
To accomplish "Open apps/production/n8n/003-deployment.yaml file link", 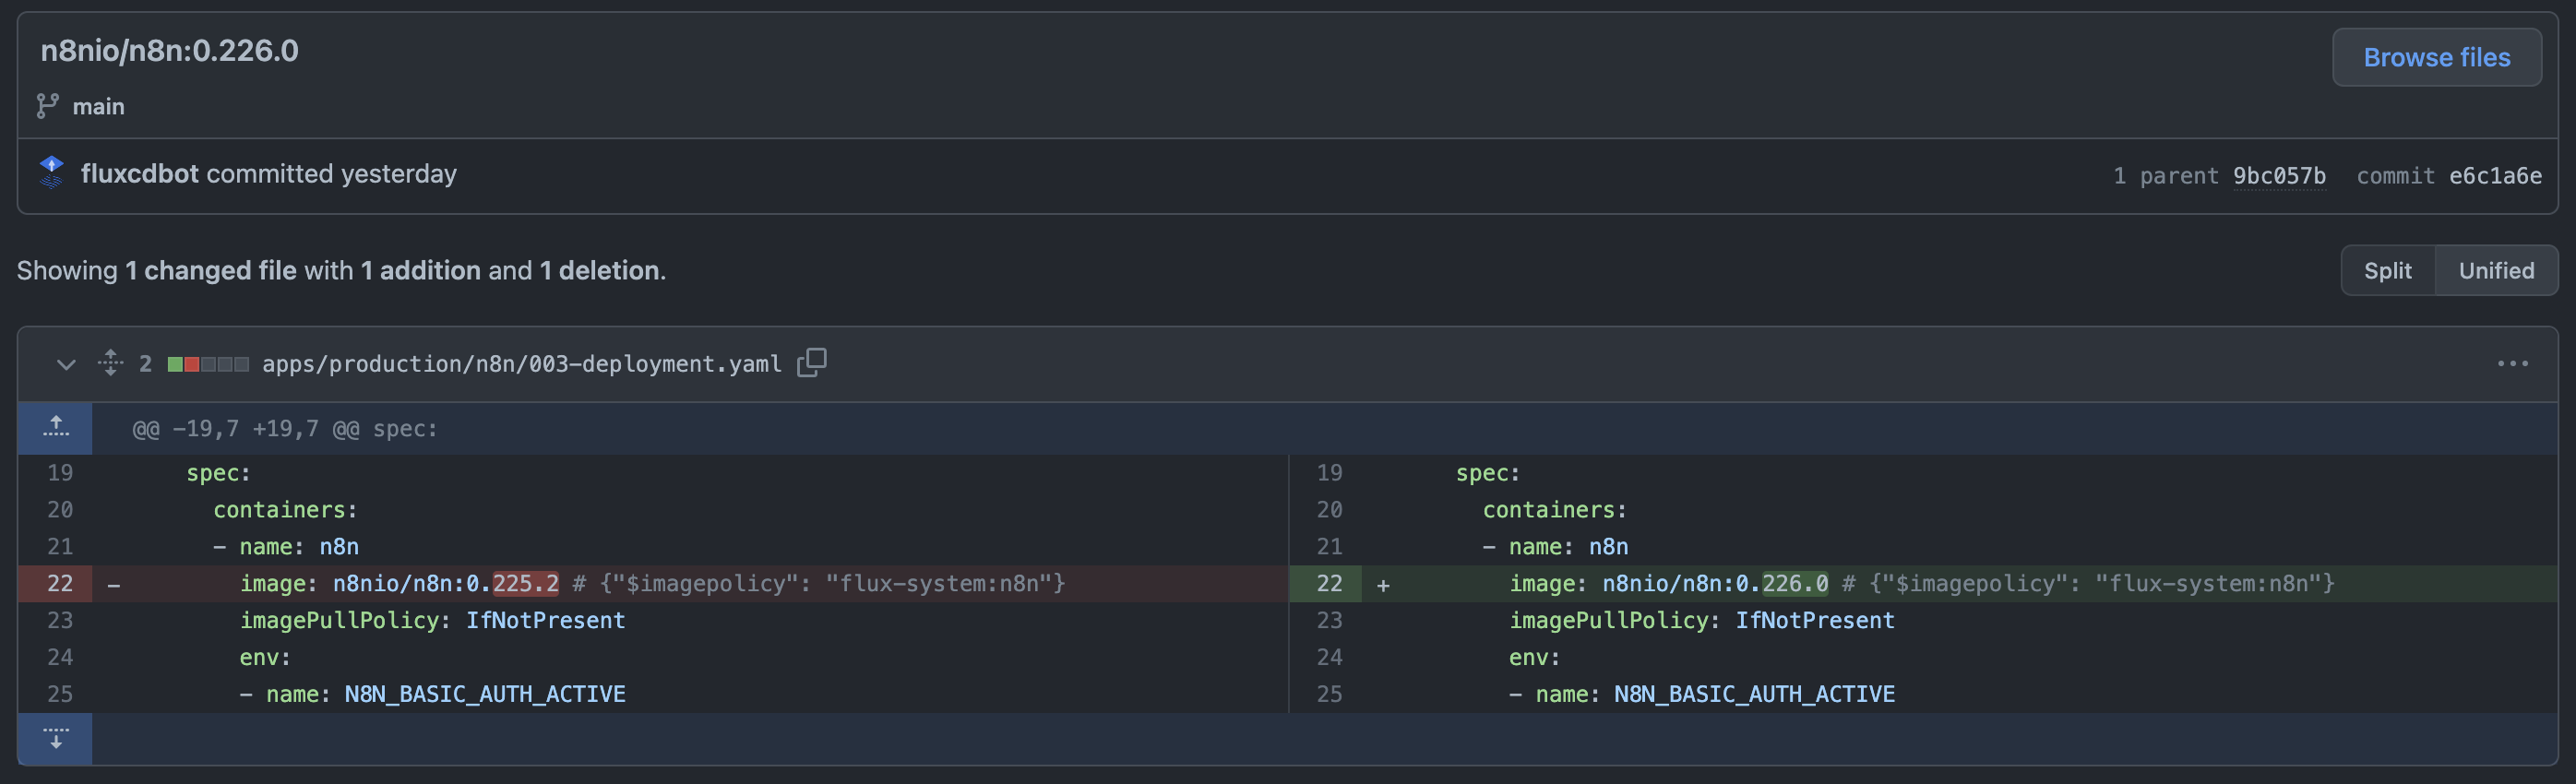I will tap(521, 364).
